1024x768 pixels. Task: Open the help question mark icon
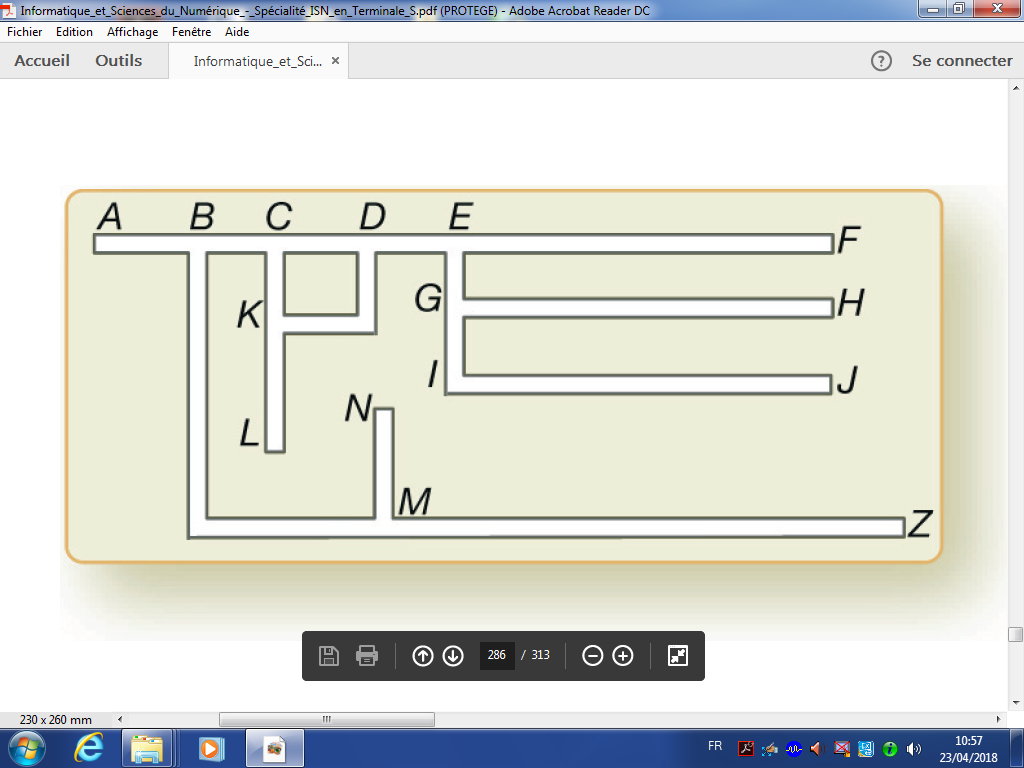tap(881, 61)
